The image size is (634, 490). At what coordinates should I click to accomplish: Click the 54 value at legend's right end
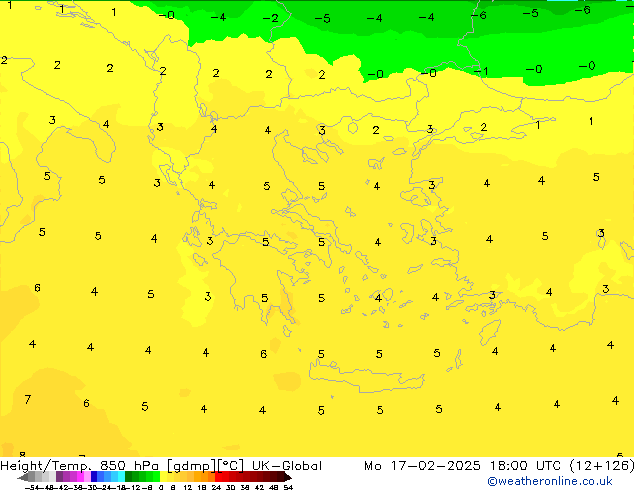pos(288,487)
